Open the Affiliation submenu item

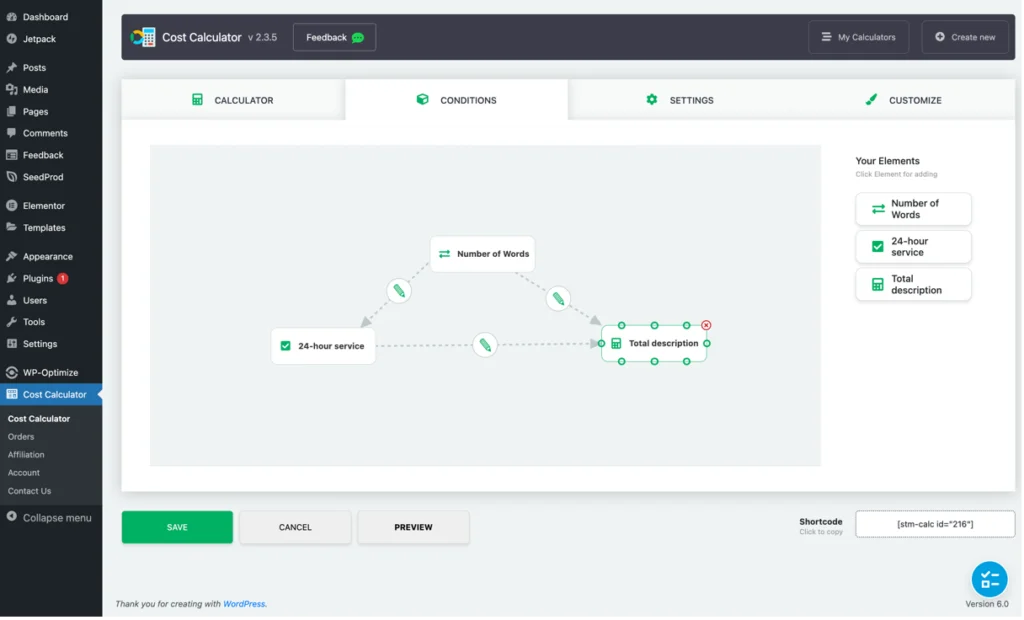[26, 455]
